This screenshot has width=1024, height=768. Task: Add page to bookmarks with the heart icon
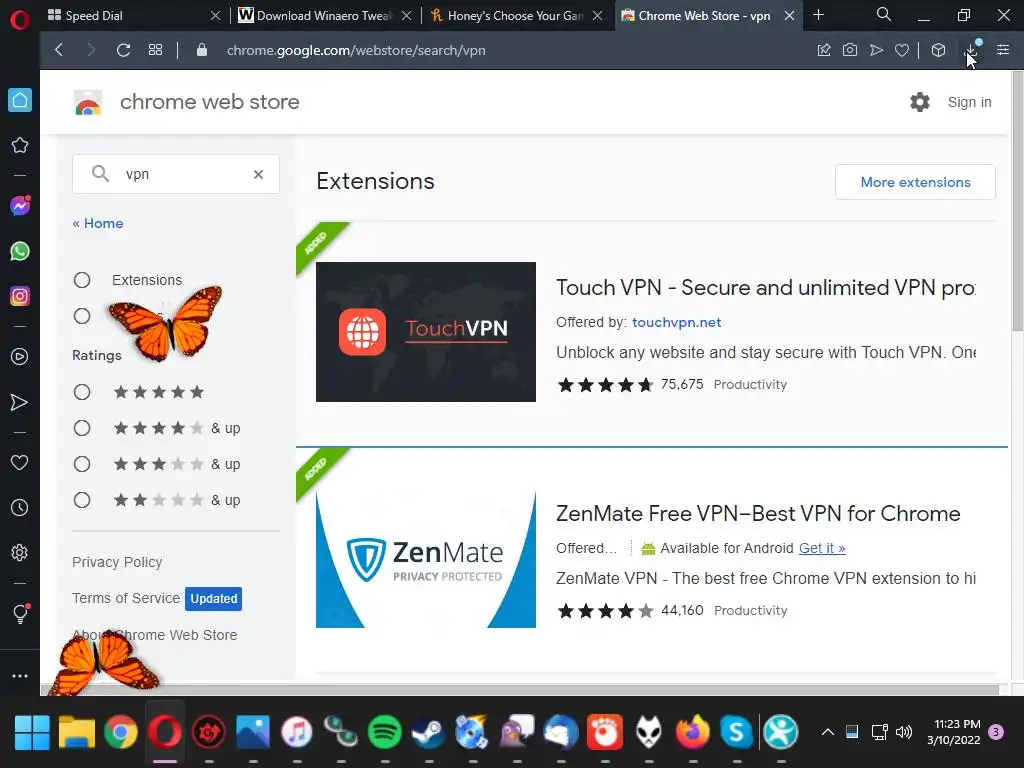click(902, 50)
